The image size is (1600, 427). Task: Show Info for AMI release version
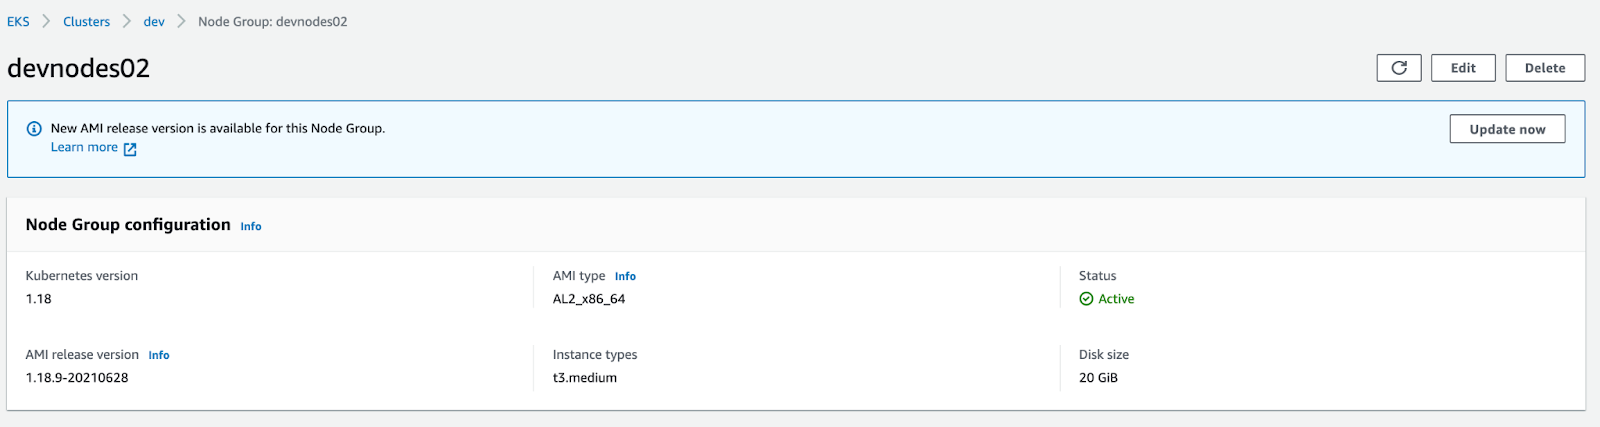[159, 355]
